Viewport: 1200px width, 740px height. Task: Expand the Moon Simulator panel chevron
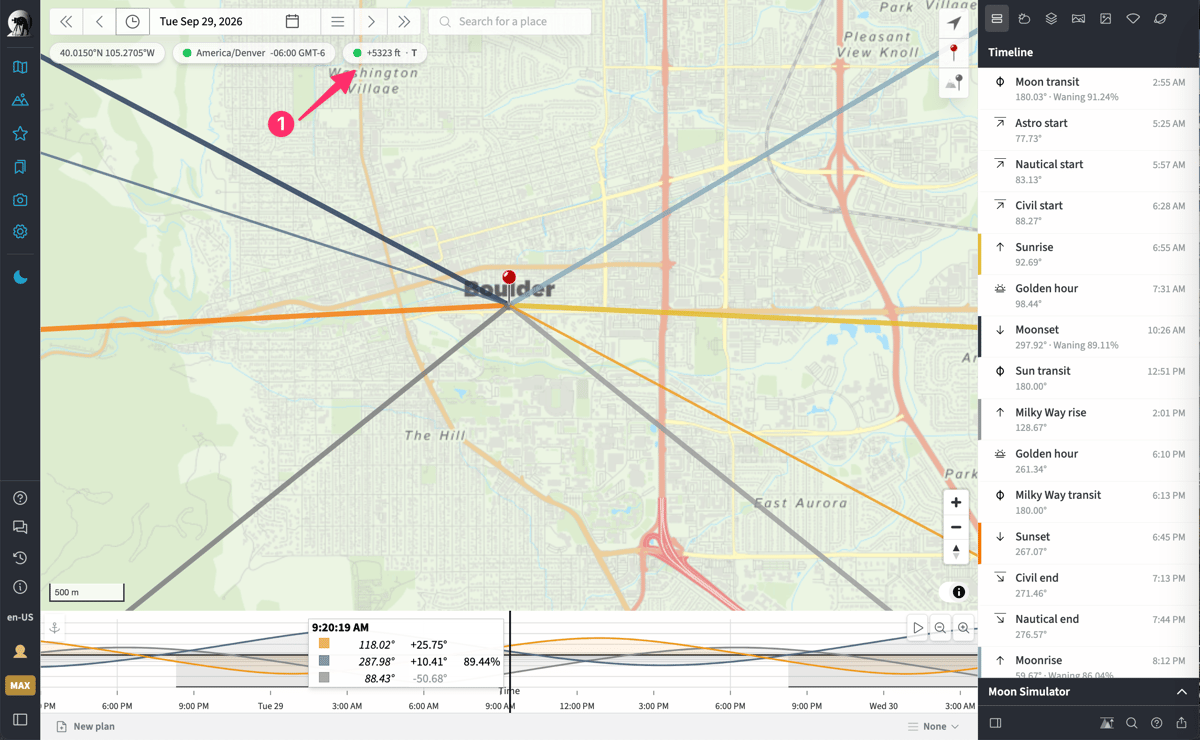tap(1181, 692)
